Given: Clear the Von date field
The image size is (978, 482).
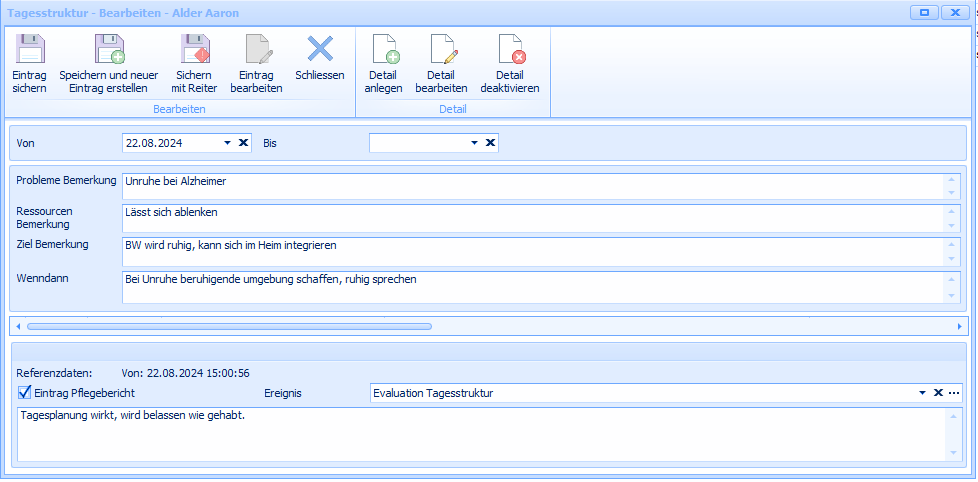Looking at the screenshot, I should coord(243,143).
